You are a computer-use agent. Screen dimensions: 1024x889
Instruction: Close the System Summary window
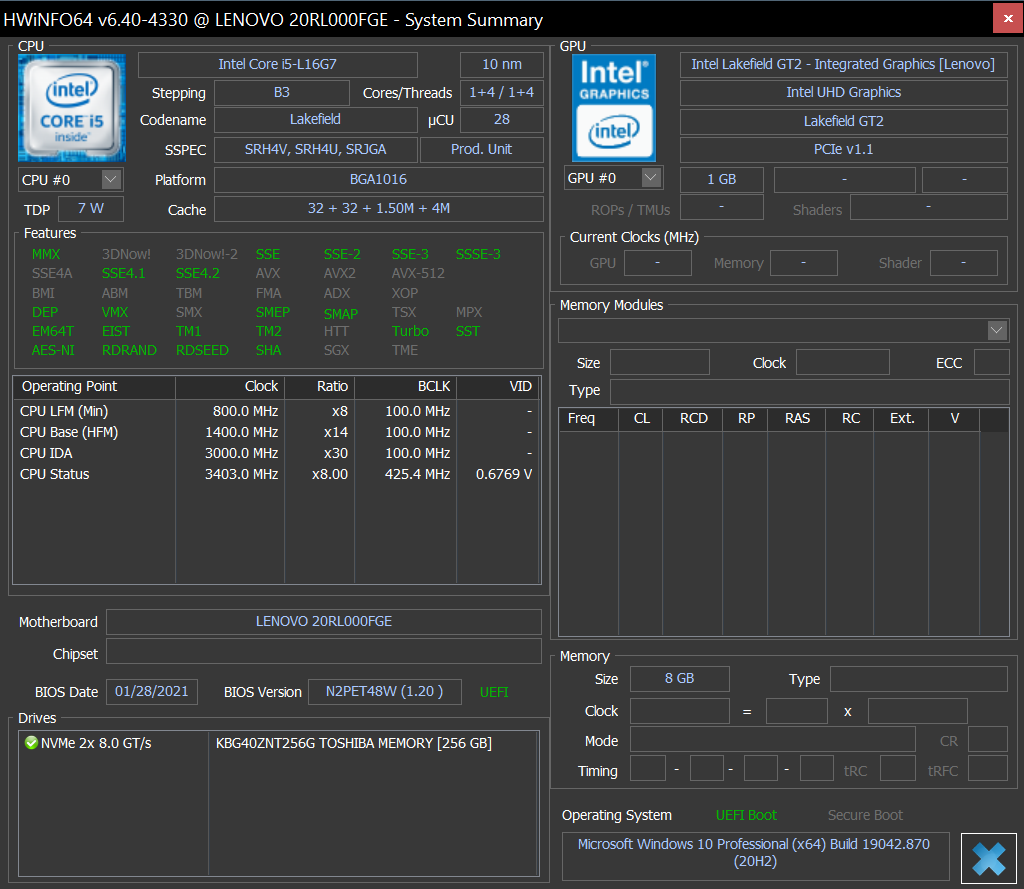click(1007, 19)
